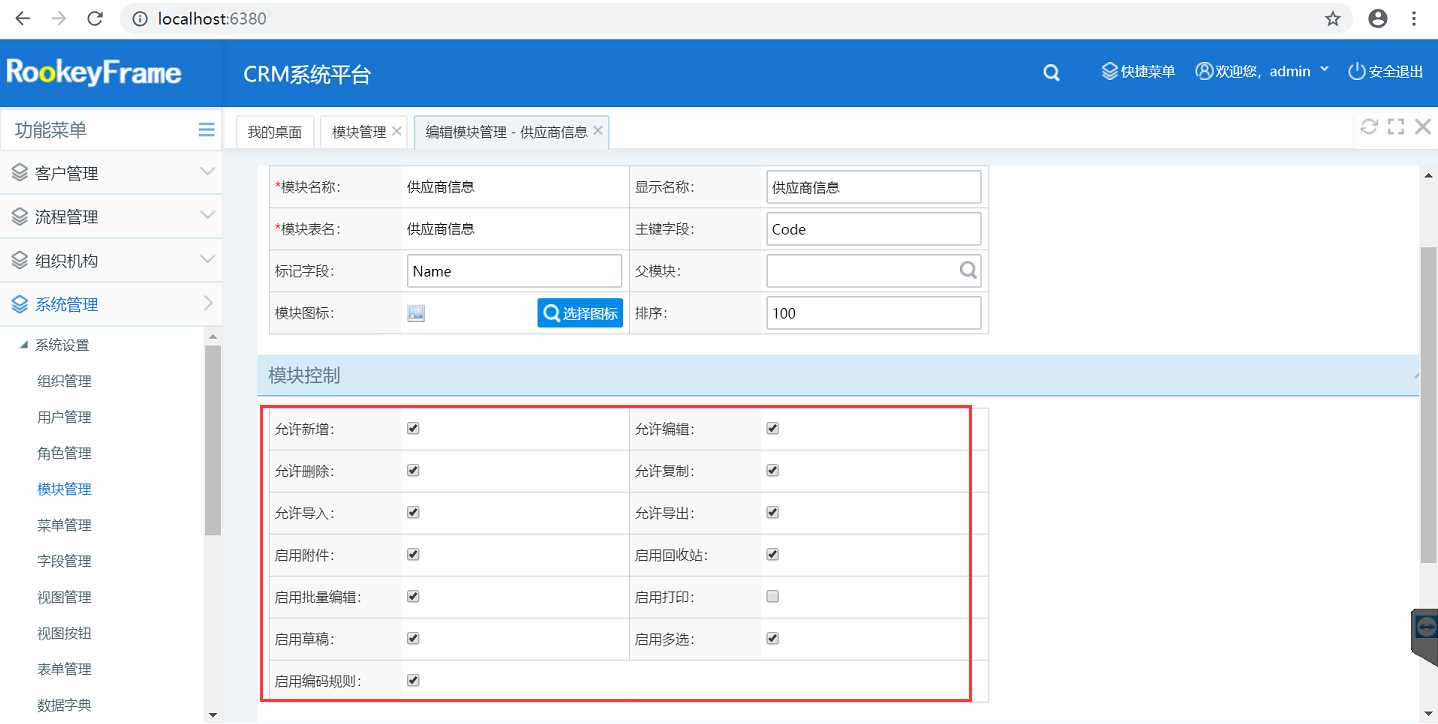This screenshot has height=724, width=1438.
Task: Toggle 启用批量编辑 checkbox
Action: coord(413,596)
